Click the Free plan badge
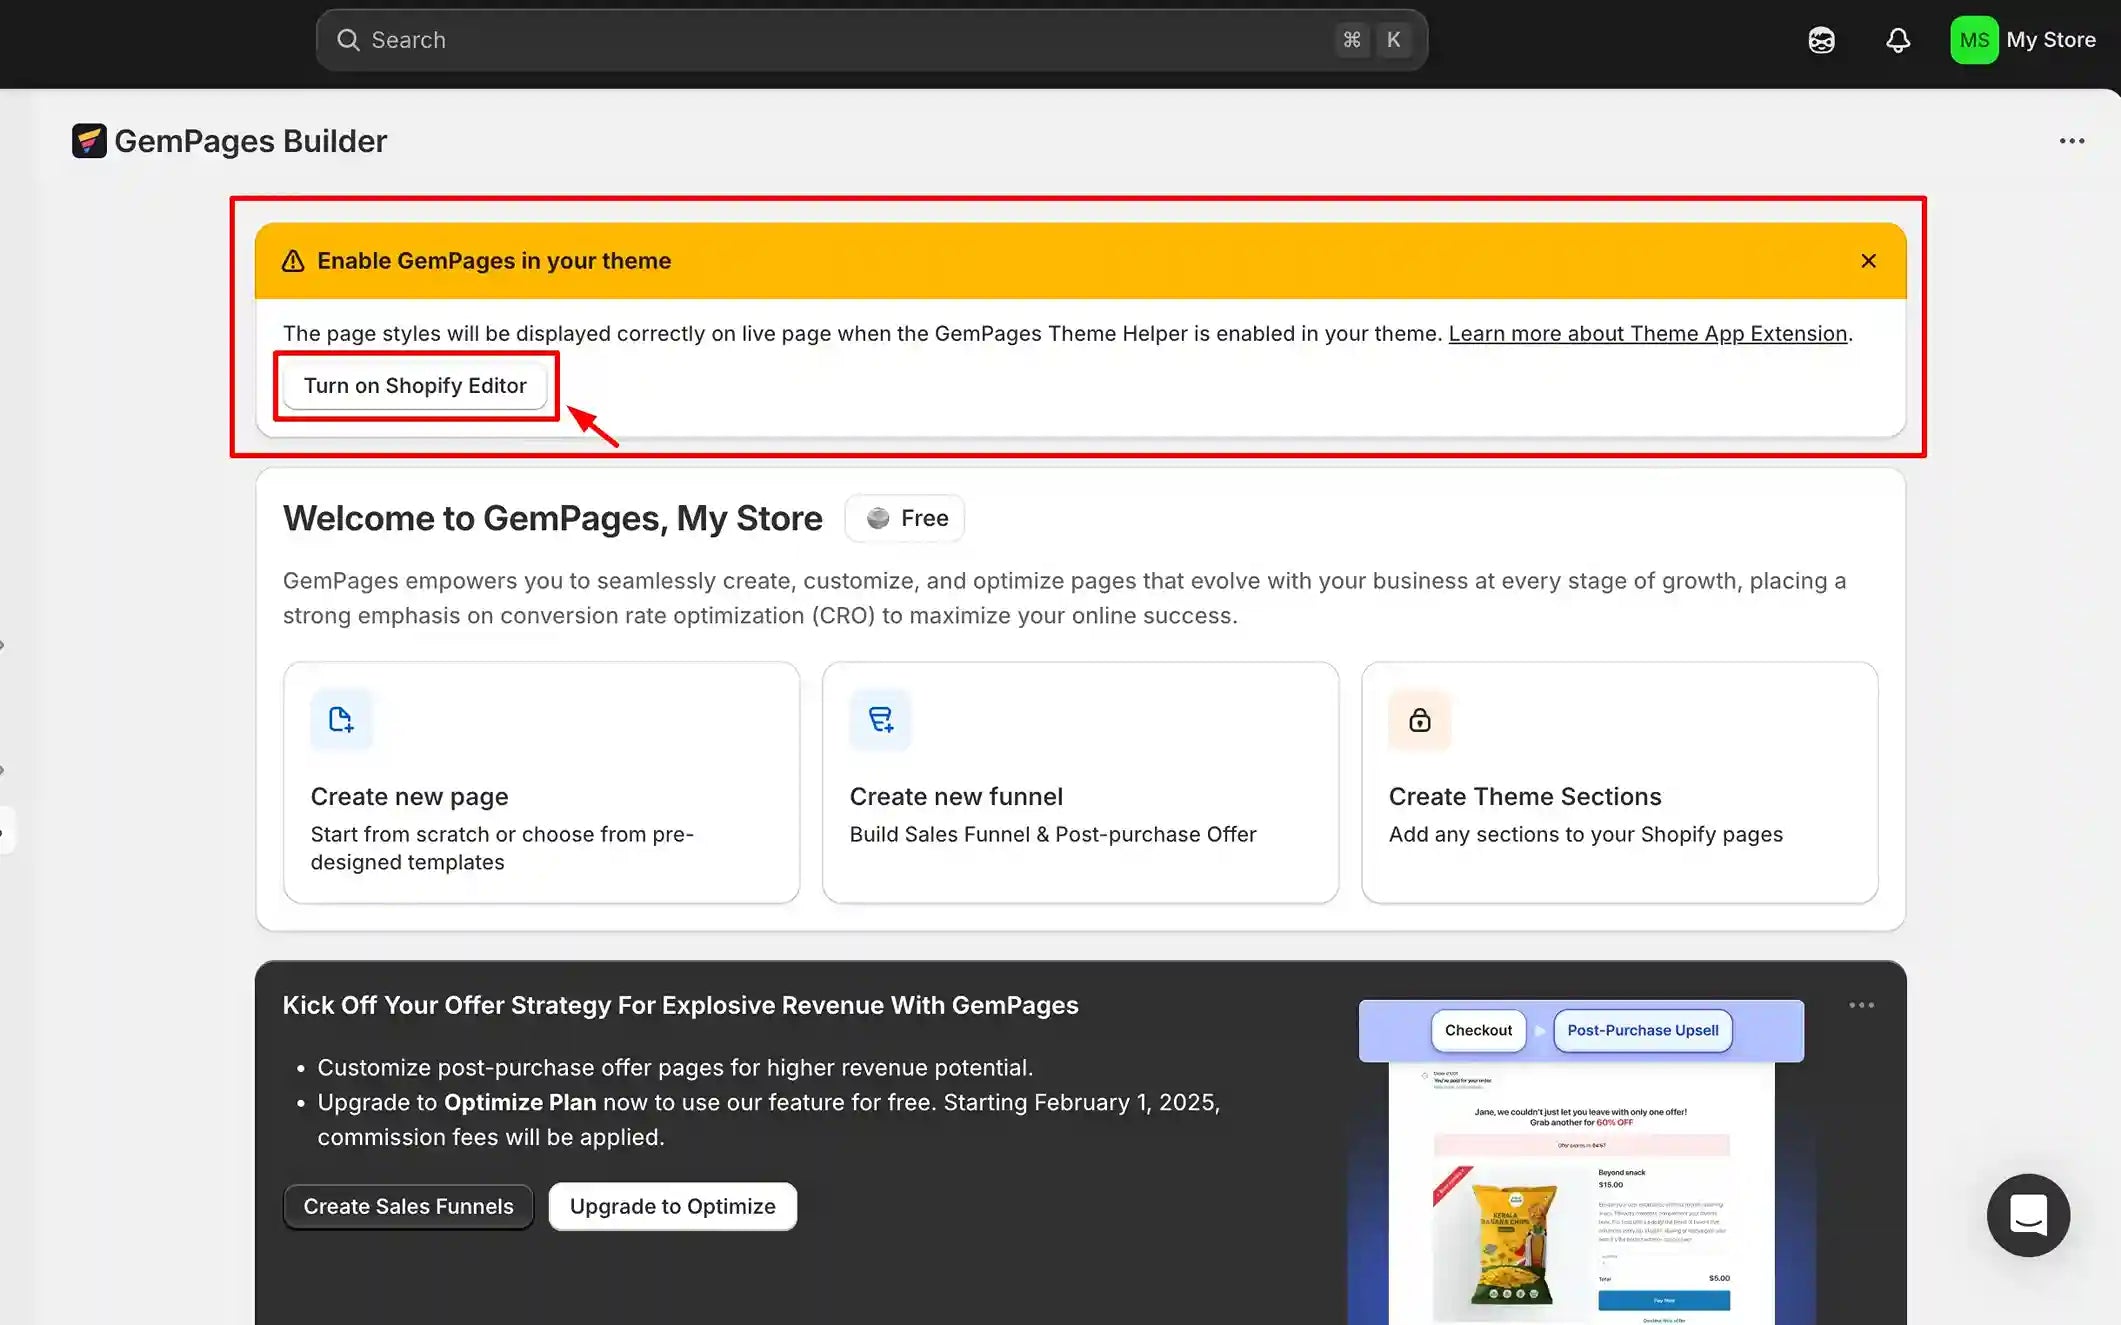The image size is (2121, 1325). (905, 518)
